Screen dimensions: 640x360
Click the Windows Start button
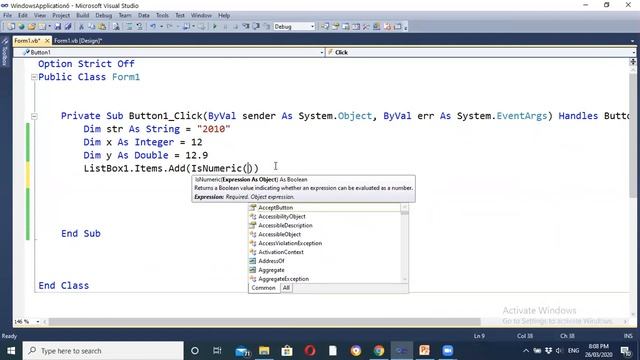[11, 351]
